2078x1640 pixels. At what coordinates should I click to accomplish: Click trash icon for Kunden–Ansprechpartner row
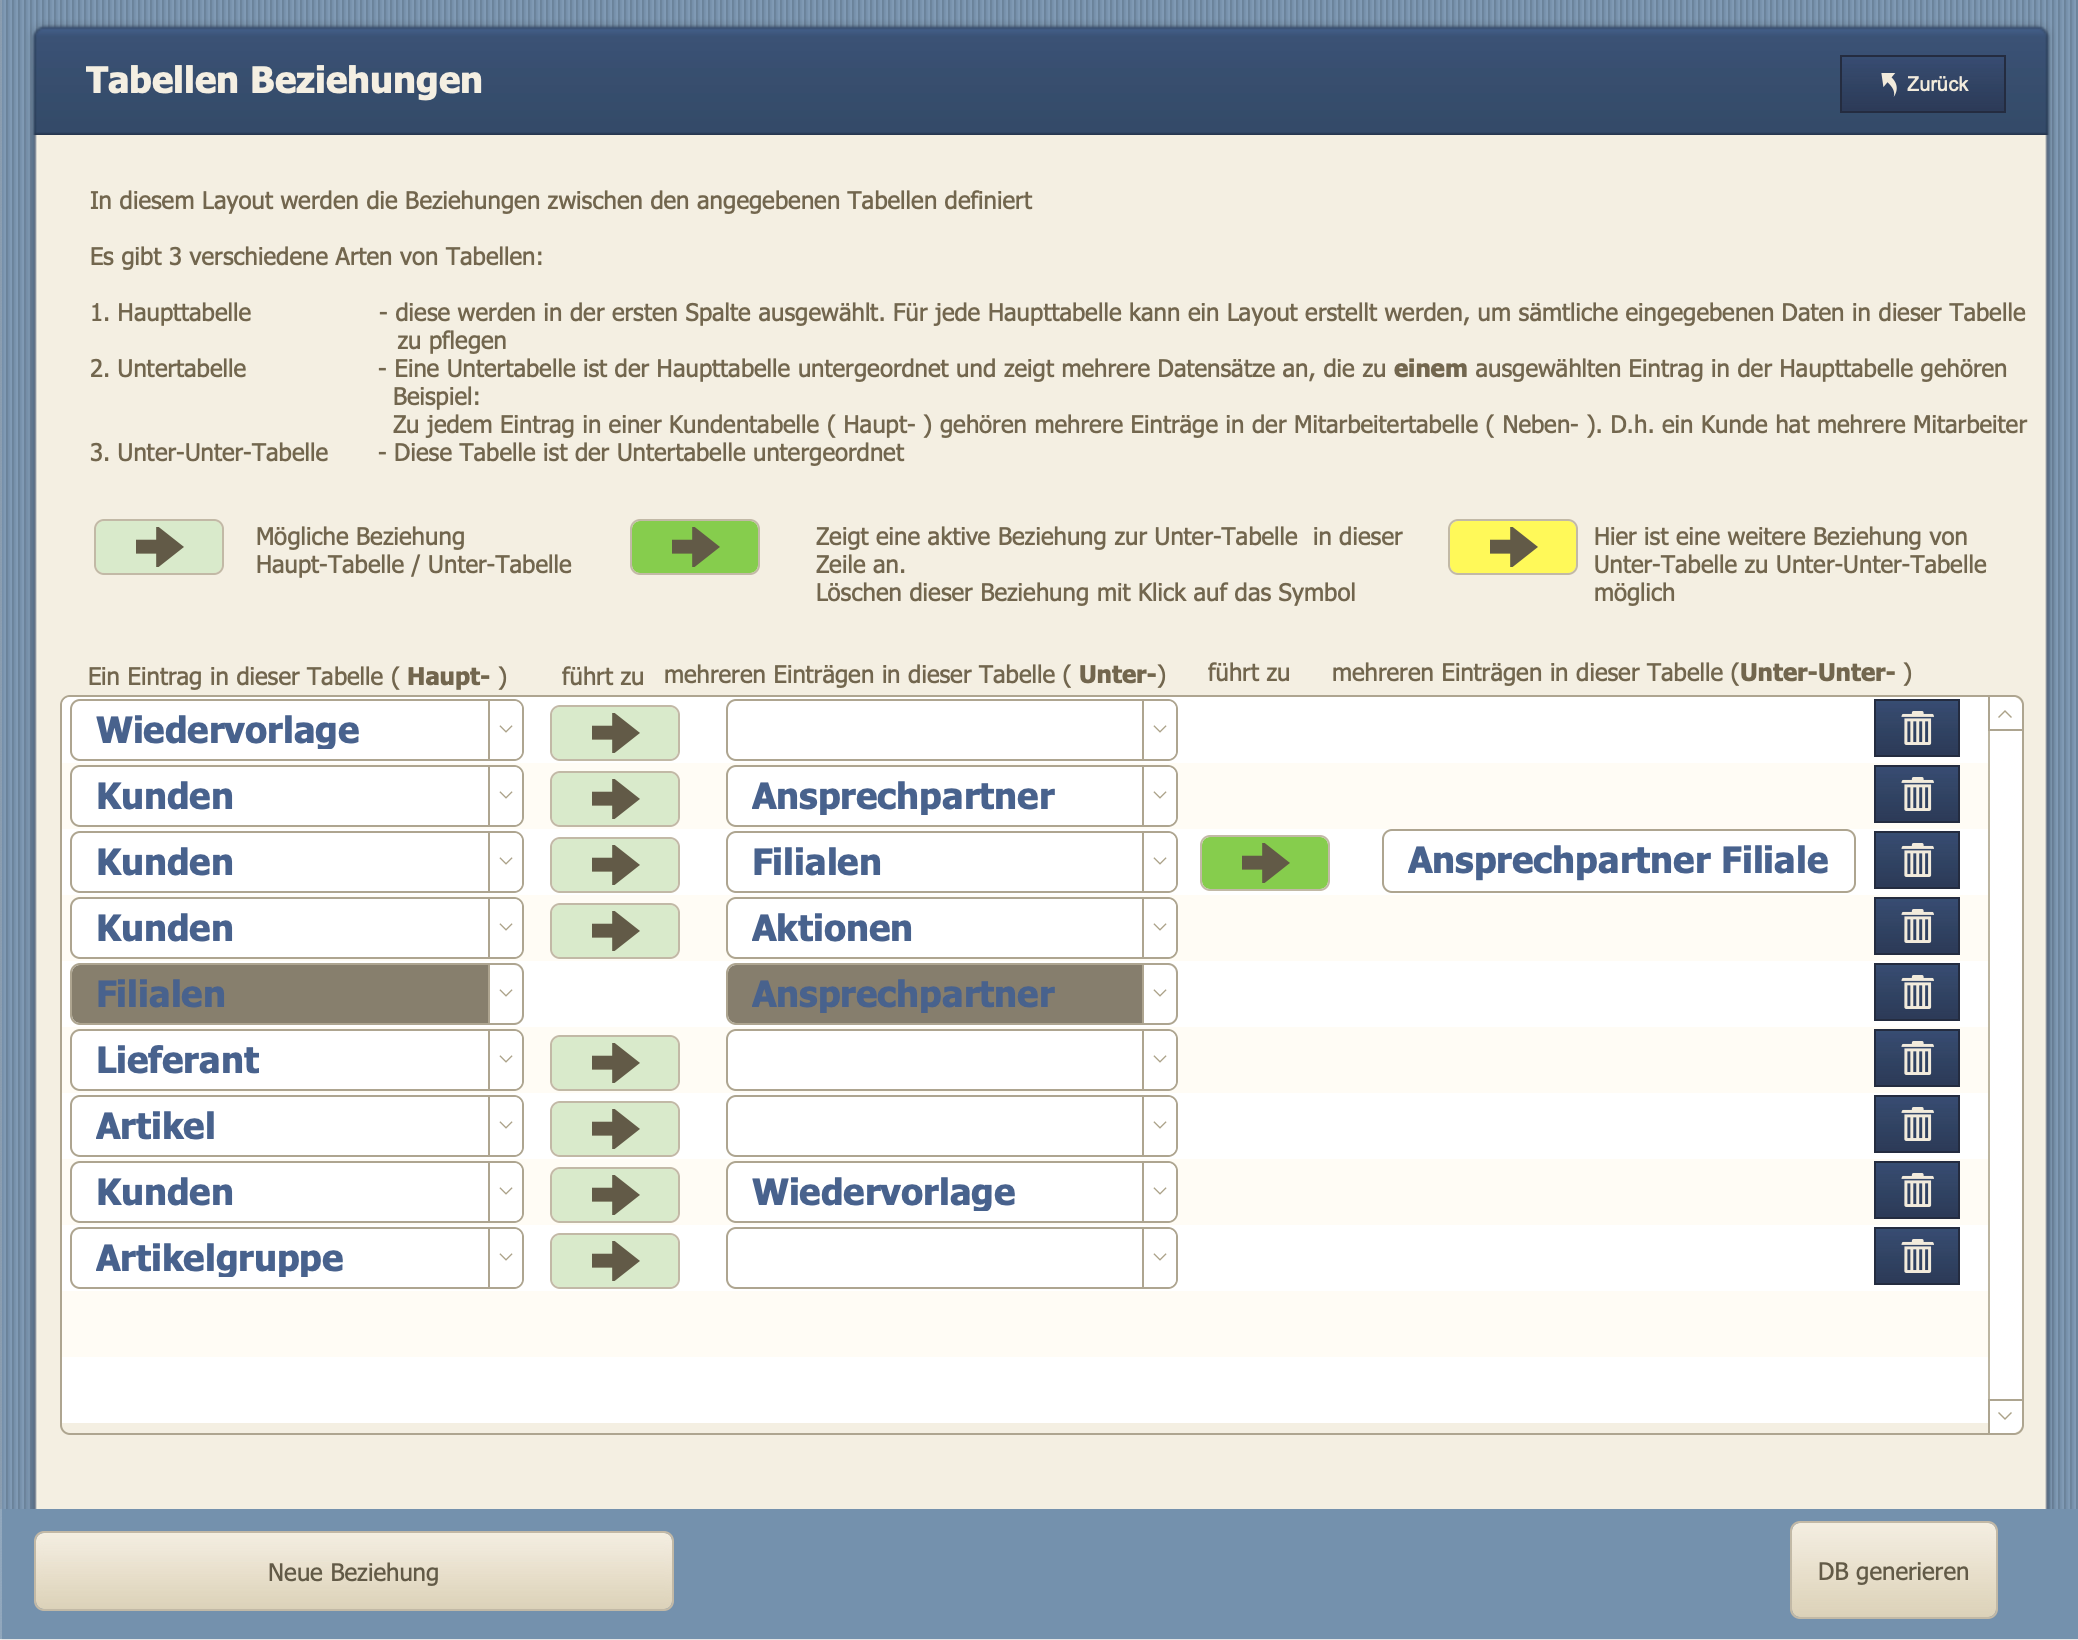pyautogui.click(x=1916, y=795)
